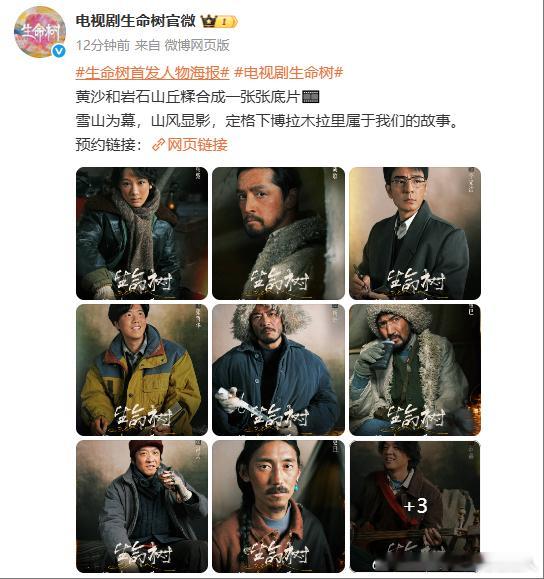
Task: Click the 12分钟前 post timestamp
Action: tap(103, 45)
